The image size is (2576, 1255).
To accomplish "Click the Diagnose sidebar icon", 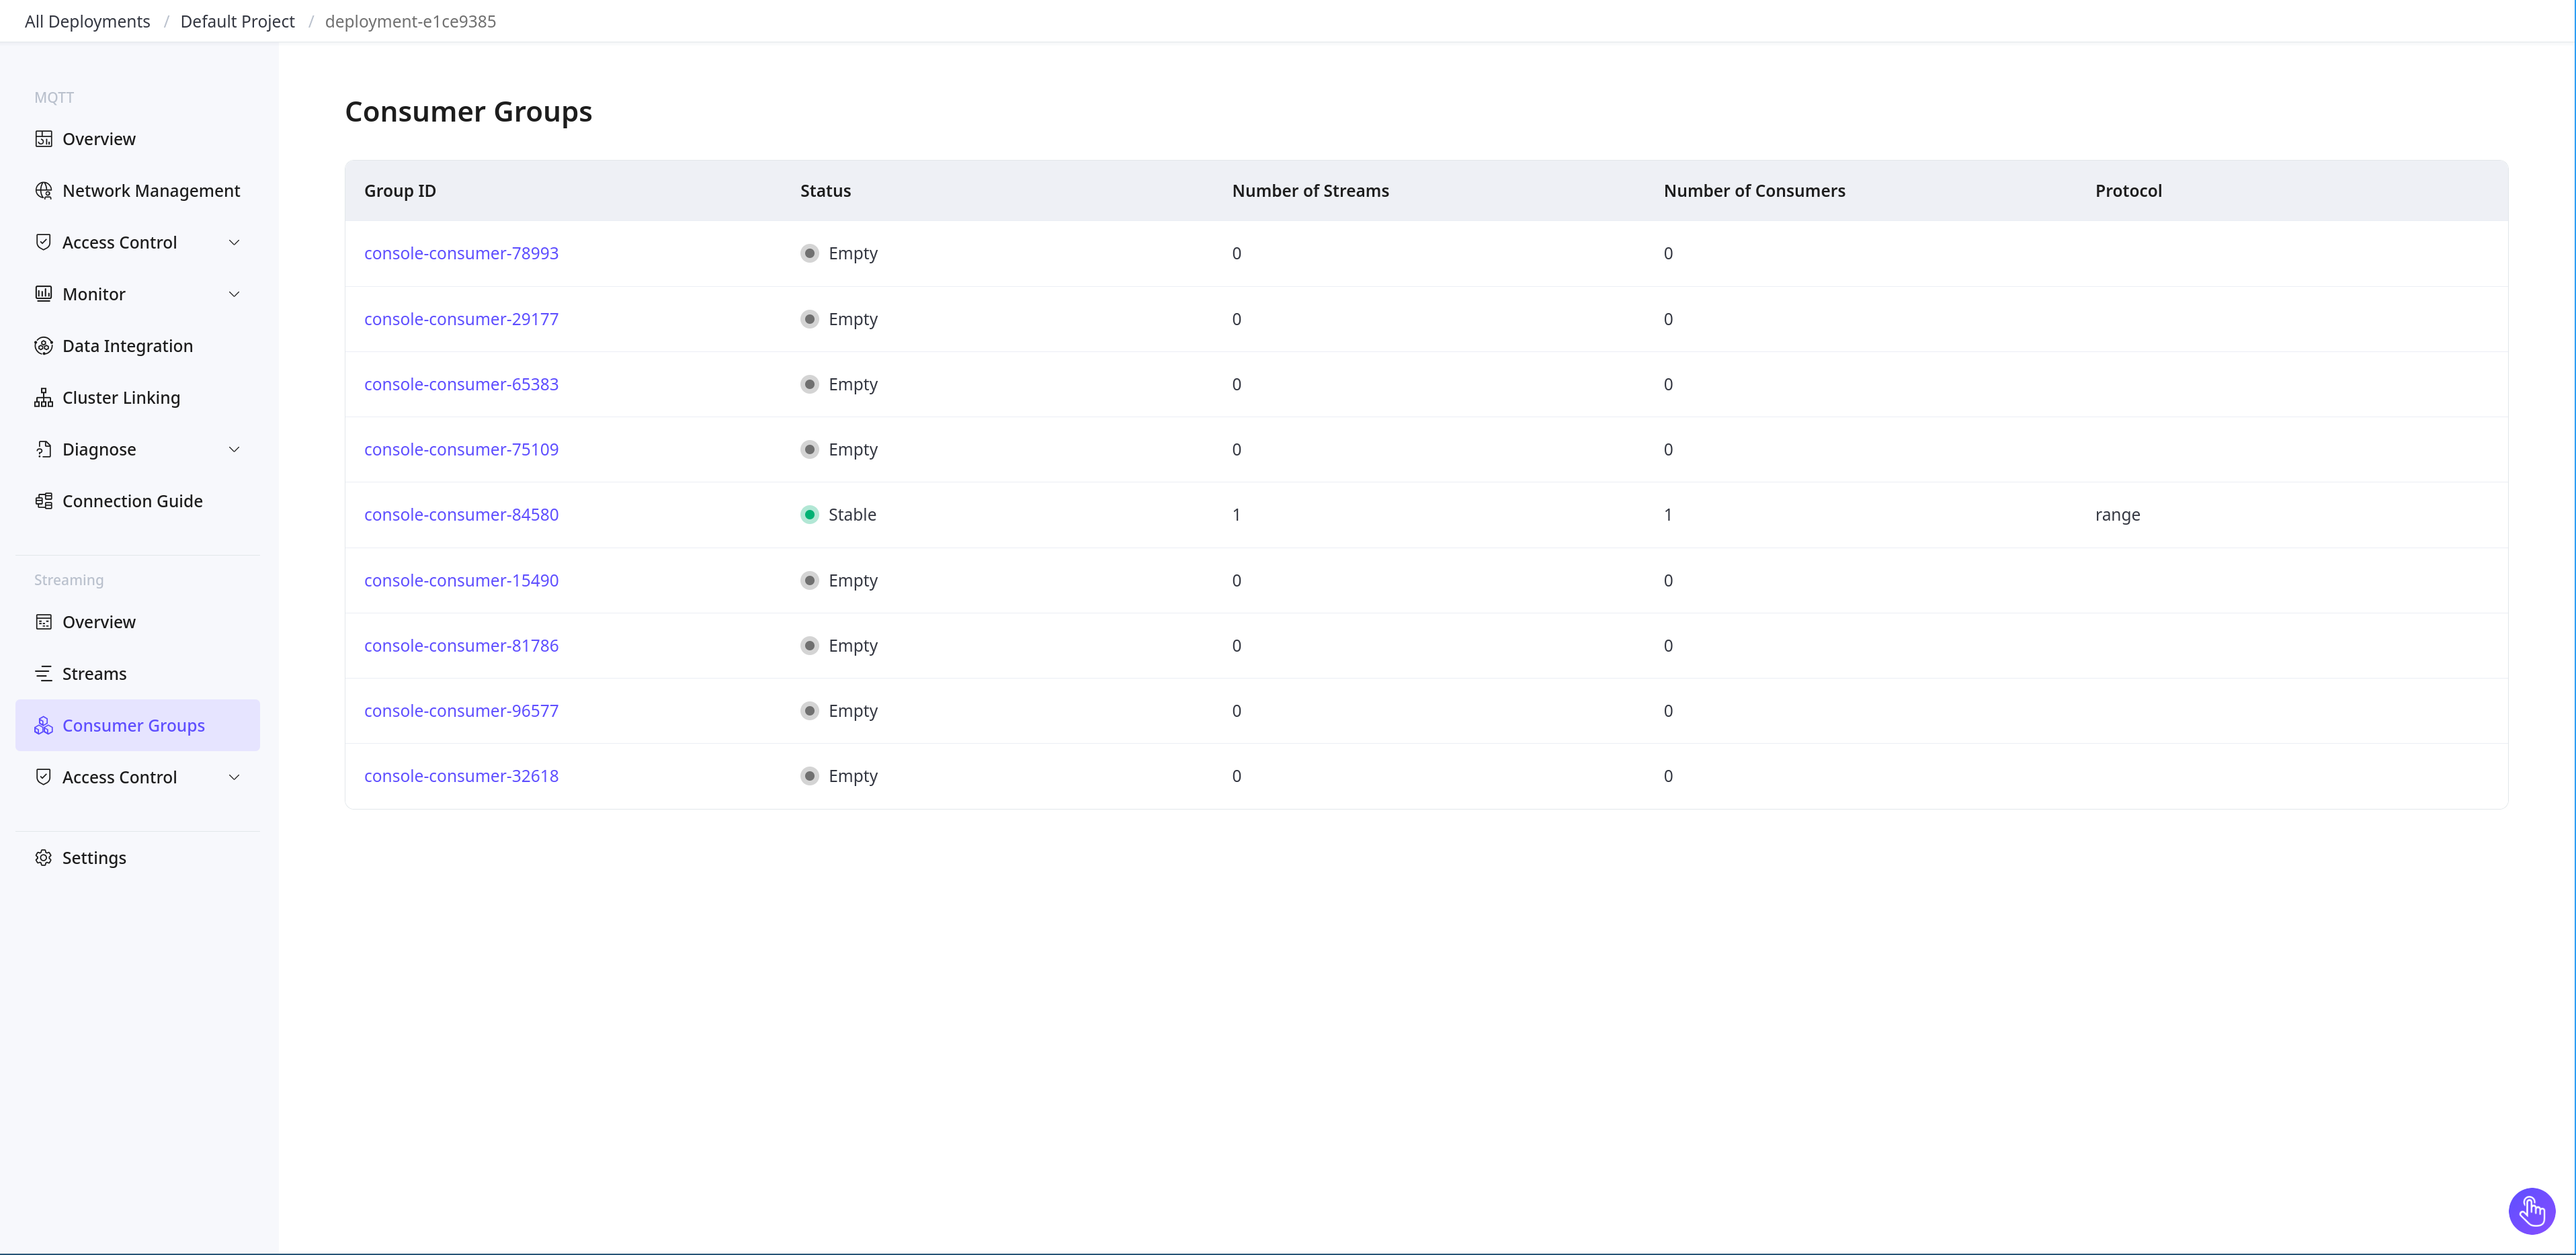I will click(43, 448).
